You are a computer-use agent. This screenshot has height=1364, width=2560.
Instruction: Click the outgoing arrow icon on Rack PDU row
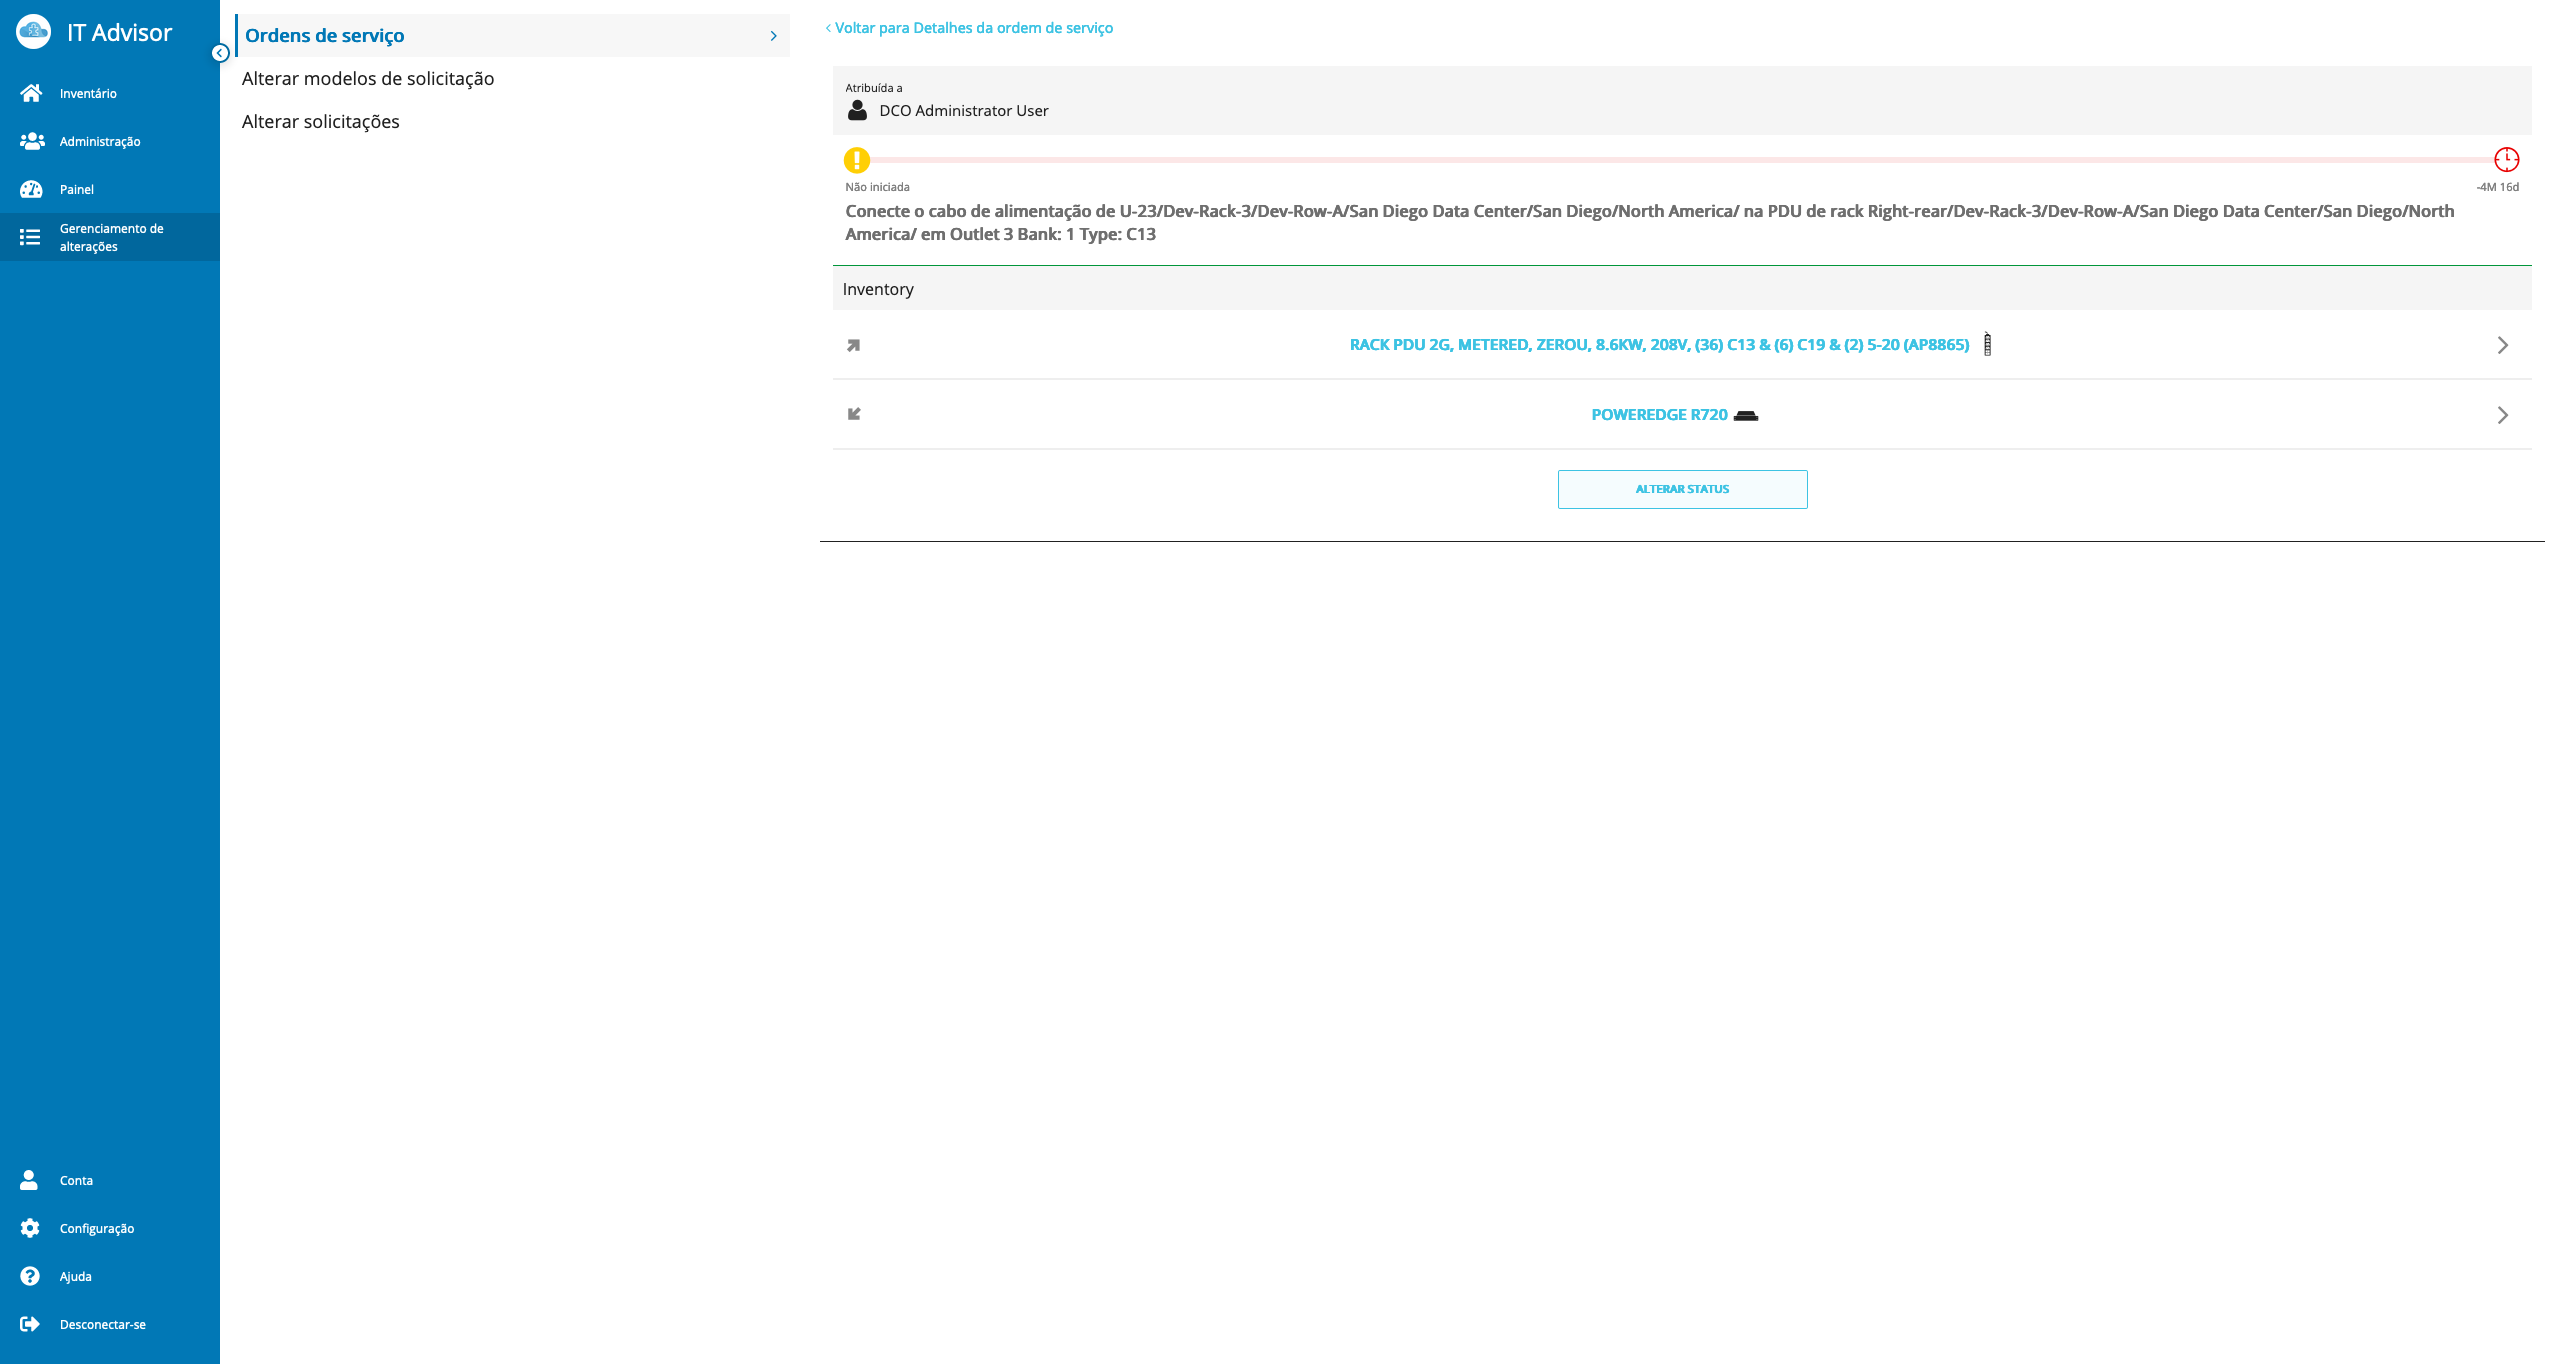click(853, 345)
